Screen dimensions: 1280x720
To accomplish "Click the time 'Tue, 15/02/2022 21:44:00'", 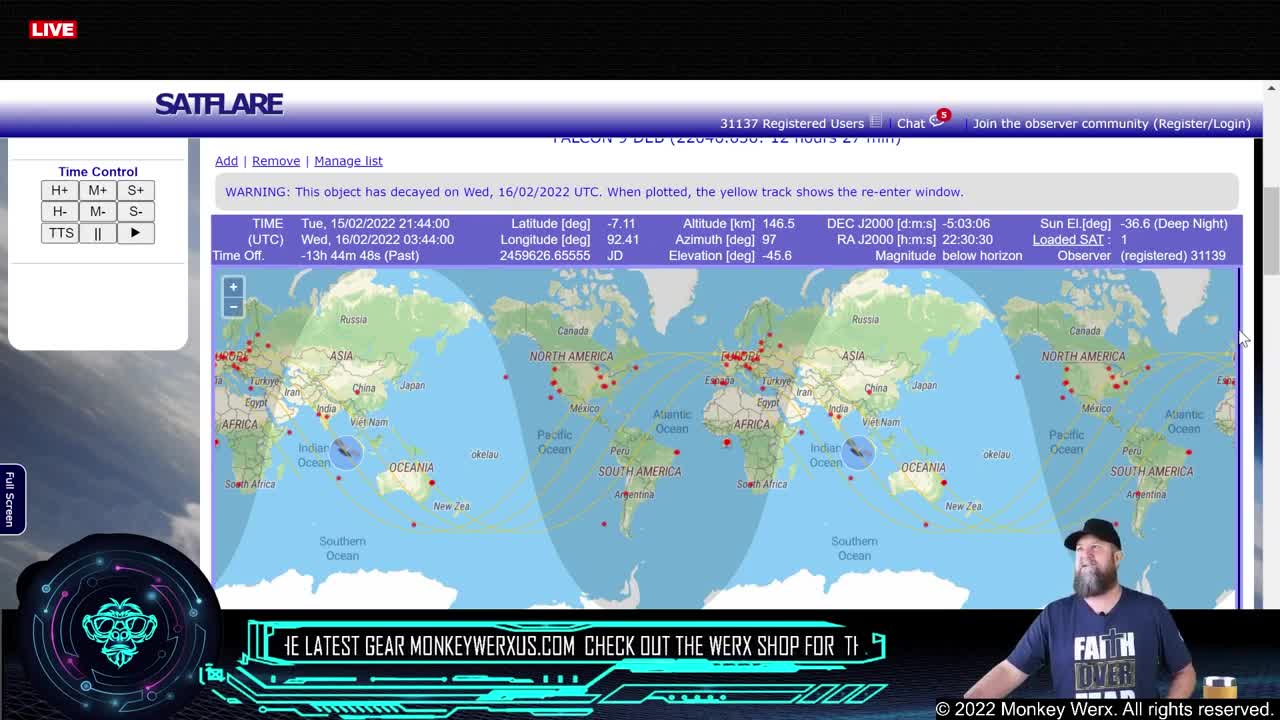I will [x=375, y=223].
